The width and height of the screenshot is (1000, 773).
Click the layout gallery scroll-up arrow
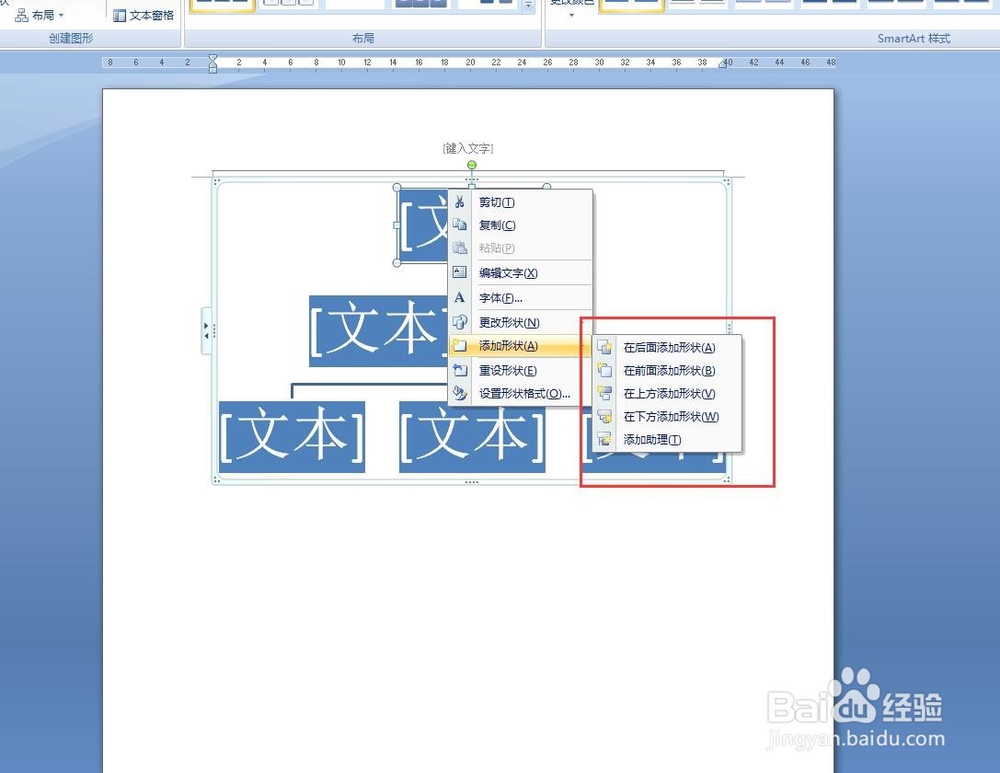(528, 3)
